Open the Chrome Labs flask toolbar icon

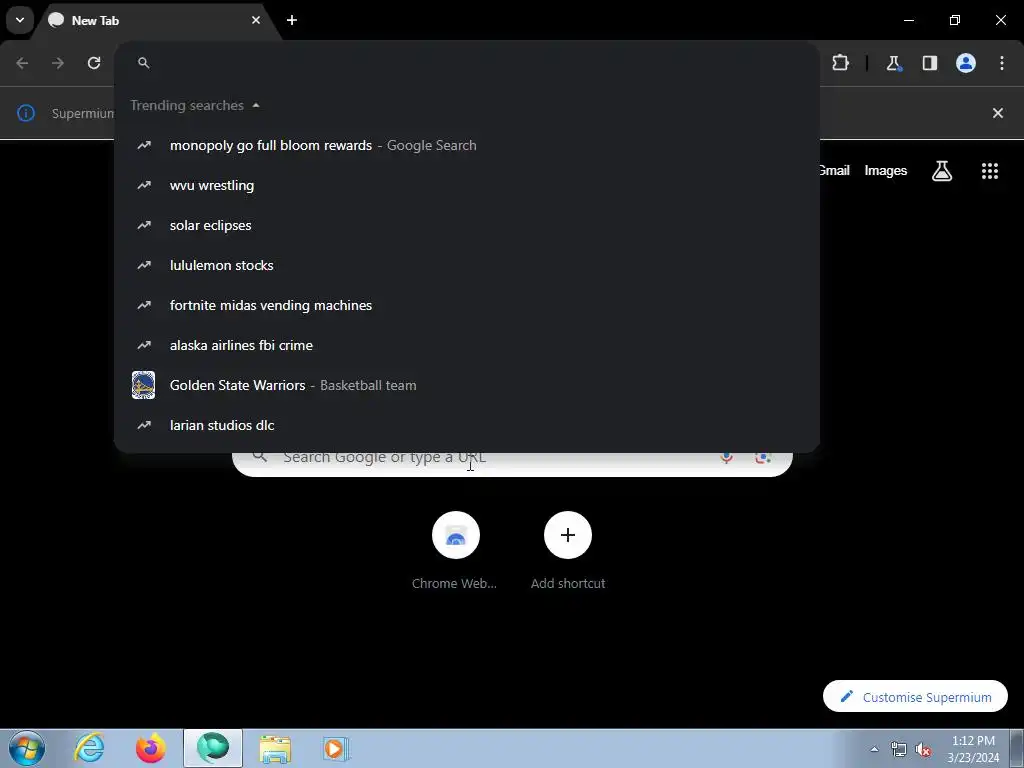(893, 63)
